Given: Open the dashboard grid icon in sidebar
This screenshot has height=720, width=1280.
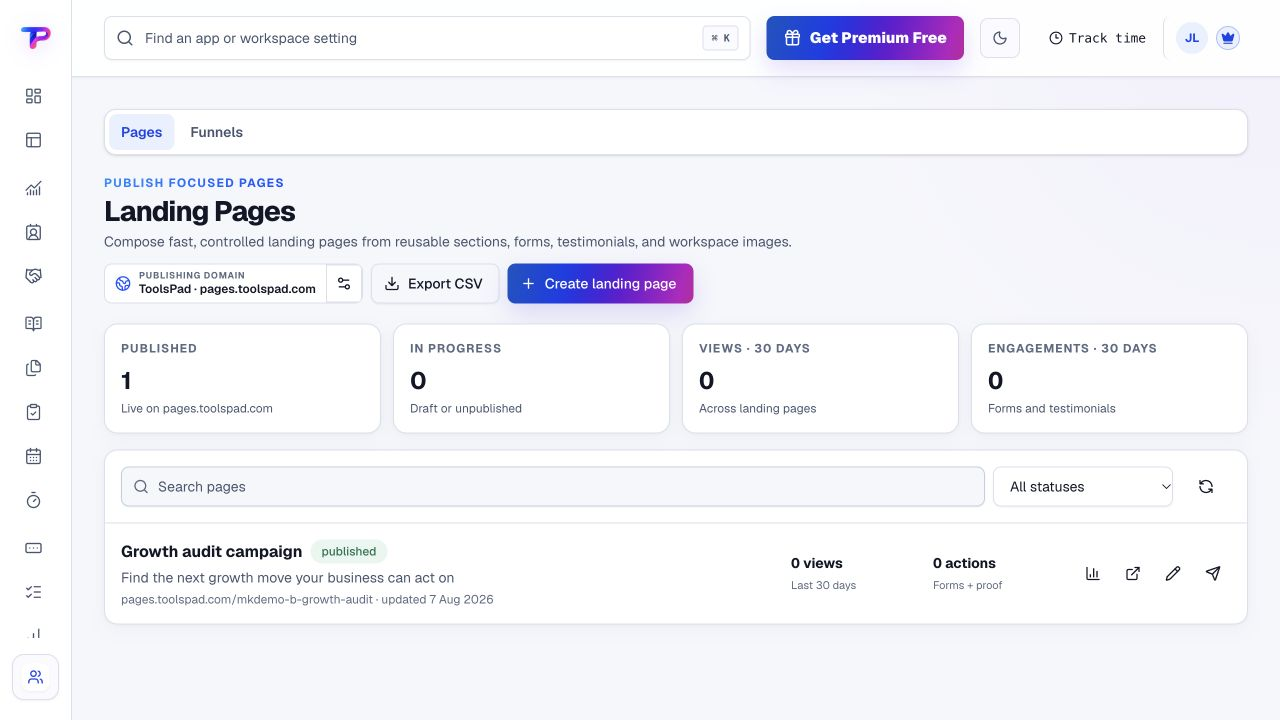Looking at the screenshot, I should (33, 96).
